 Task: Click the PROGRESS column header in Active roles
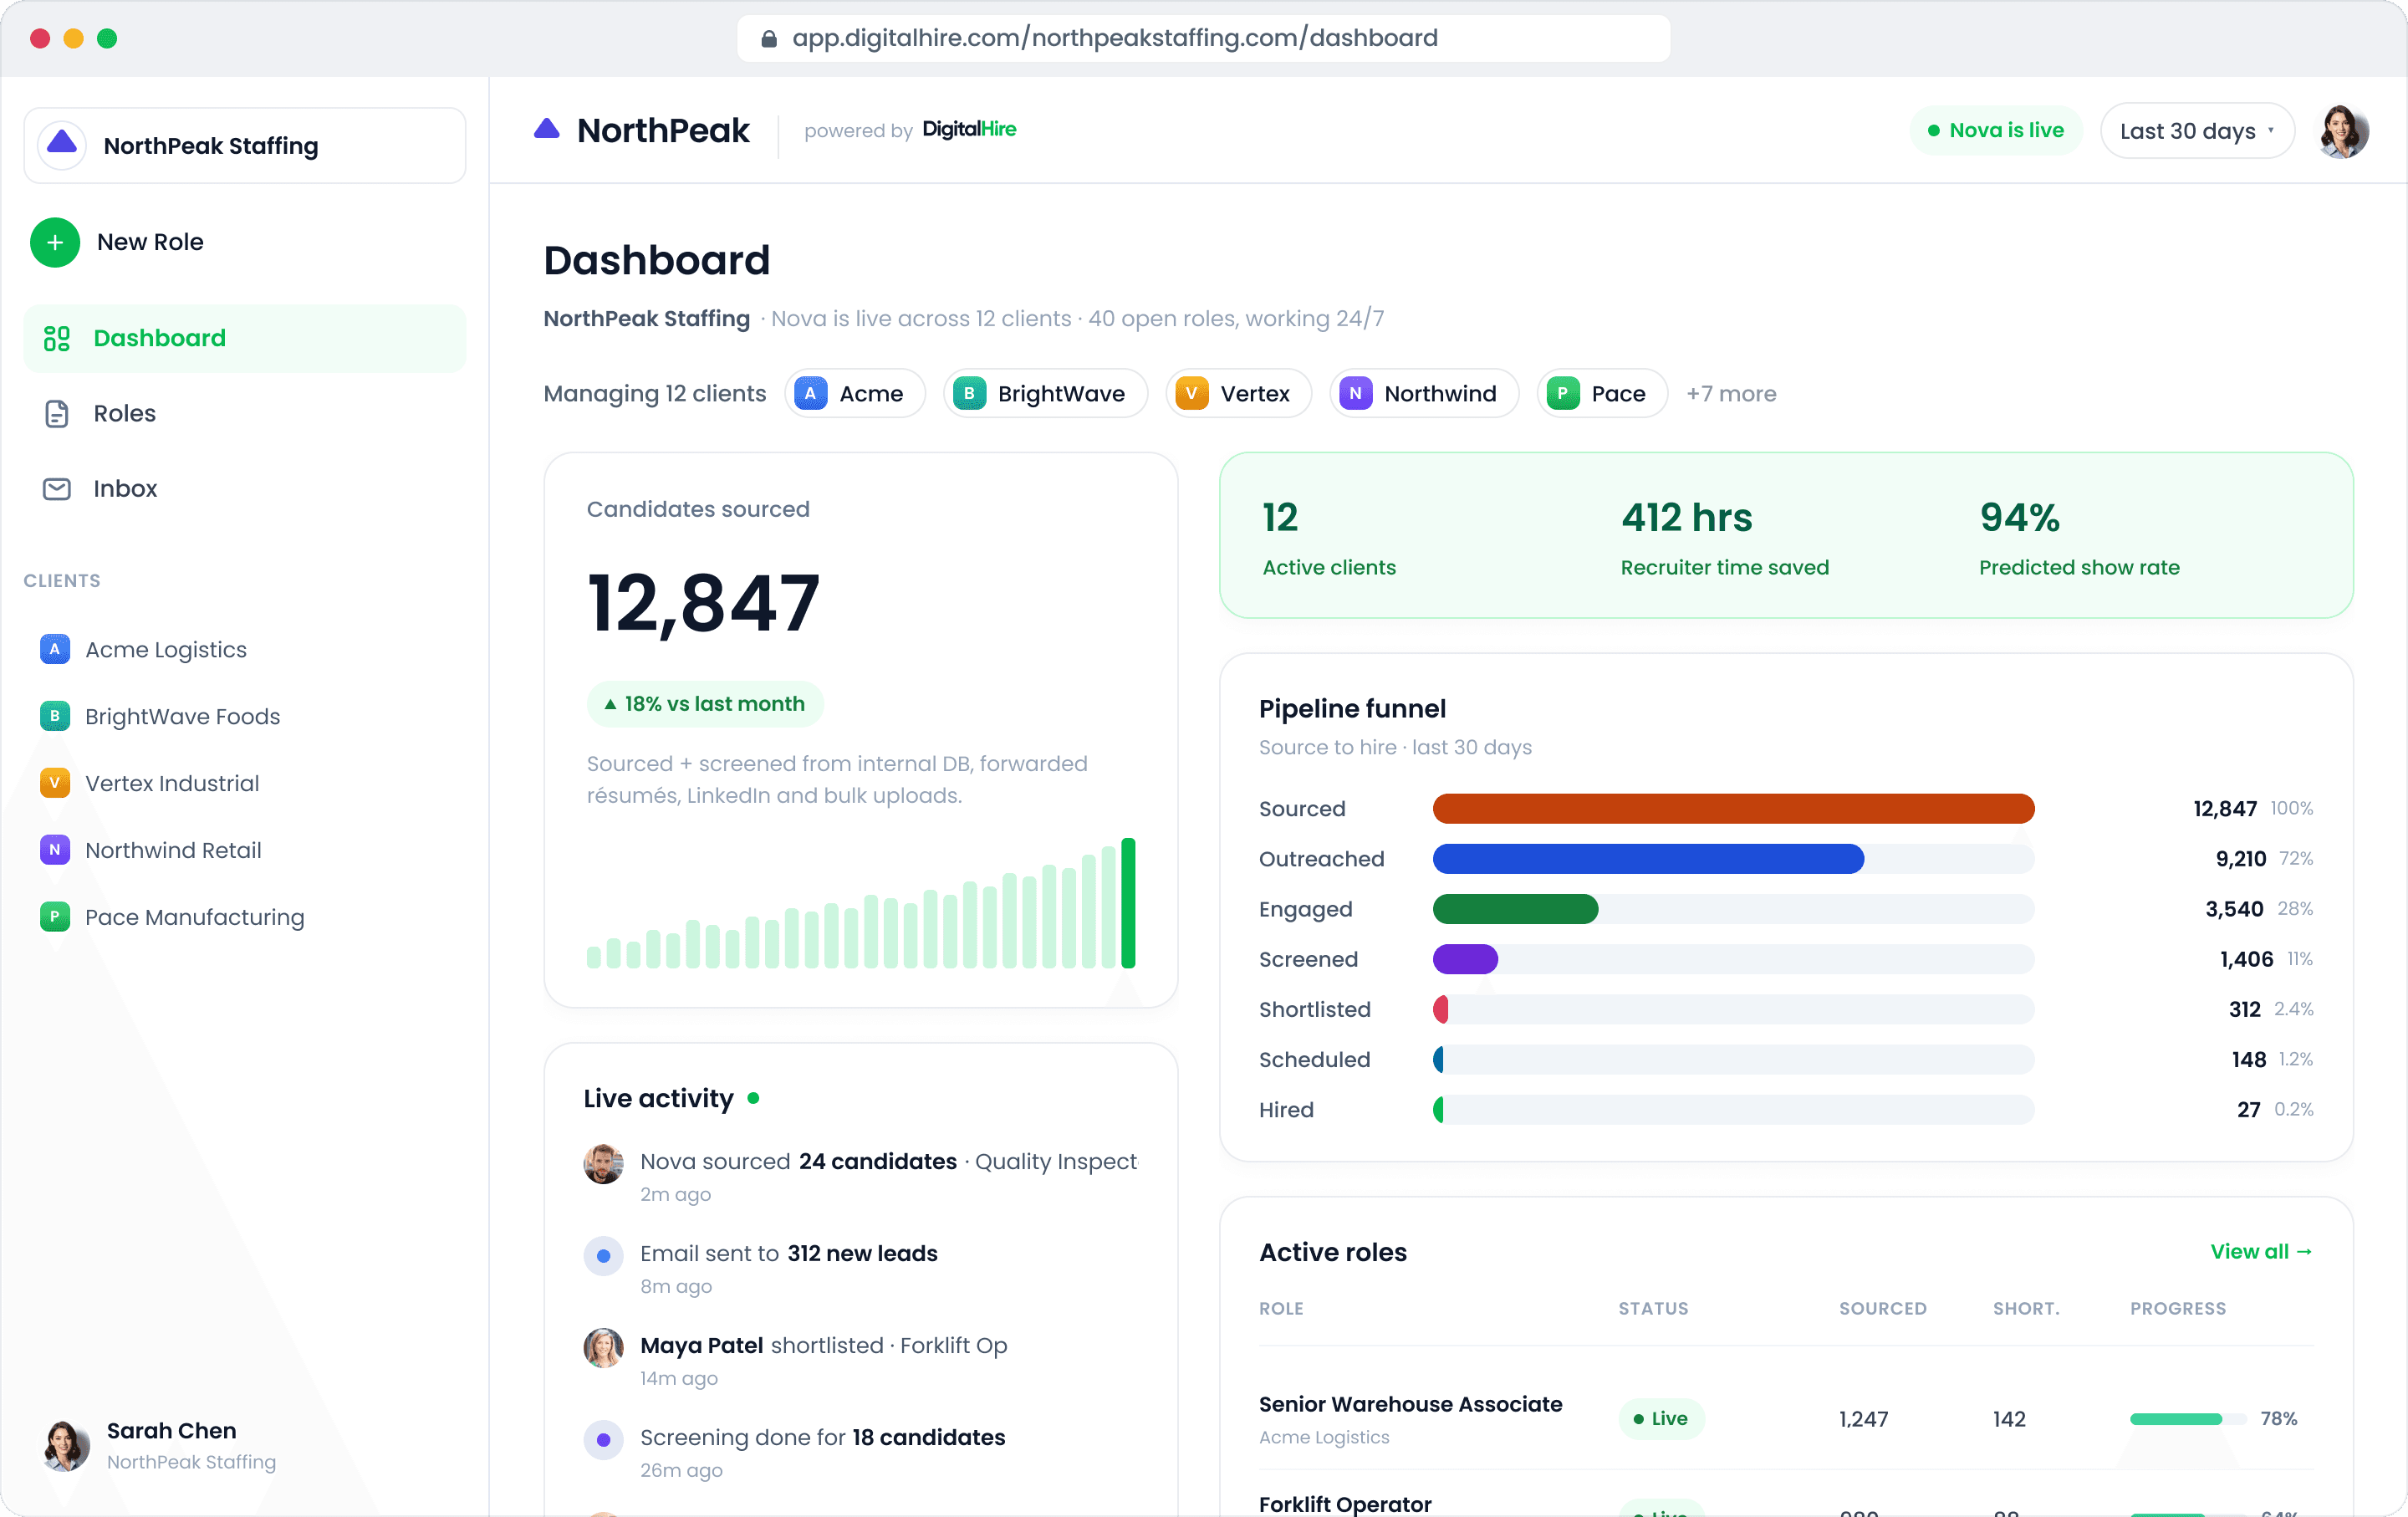point(2177,1308)
